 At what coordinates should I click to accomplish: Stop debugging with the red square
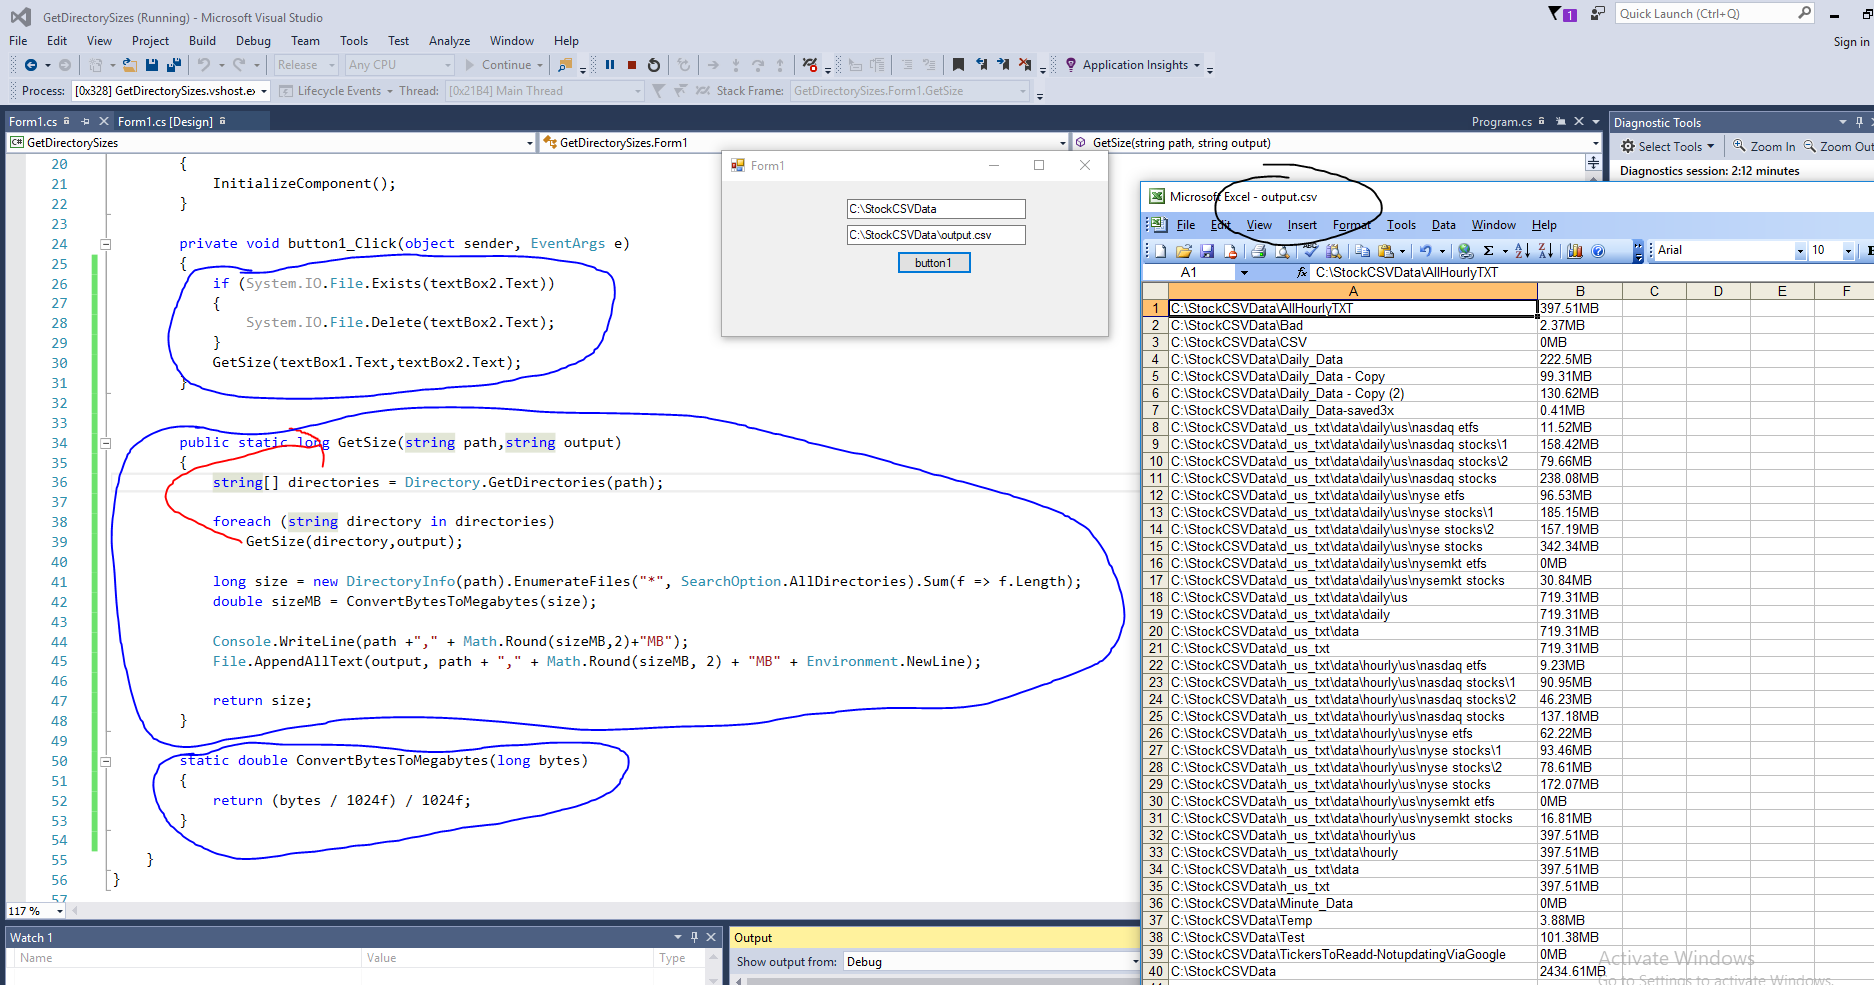[x=632, y=65]
